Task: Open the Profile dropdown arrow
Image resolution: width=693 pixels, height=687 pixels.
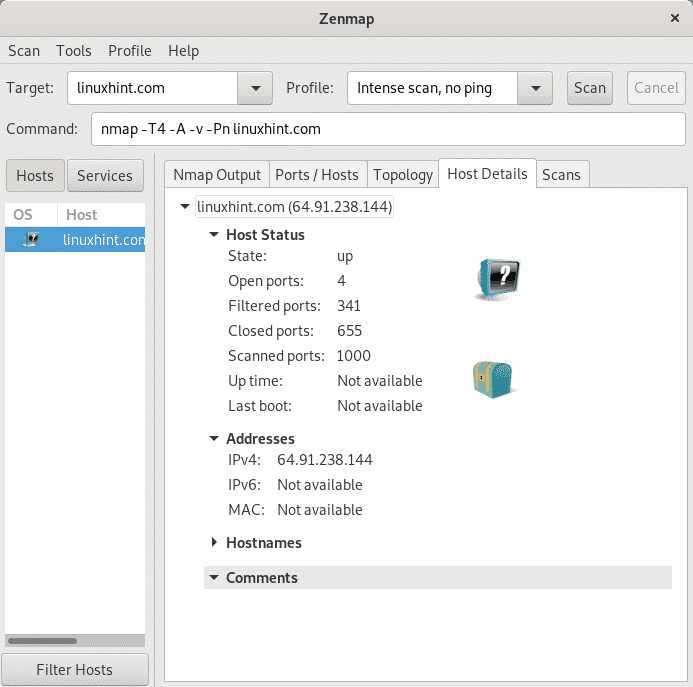Action: [x=535, y=88]
